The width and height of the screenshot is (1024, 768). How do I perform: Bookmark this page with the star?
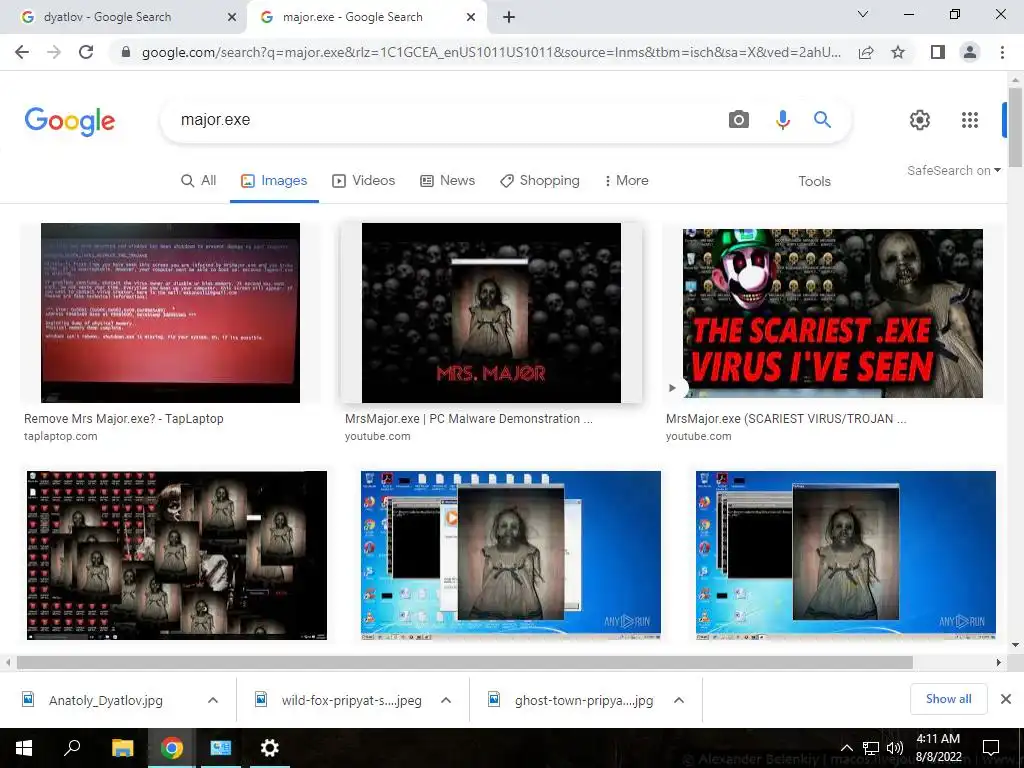click(x=898, y=52)
